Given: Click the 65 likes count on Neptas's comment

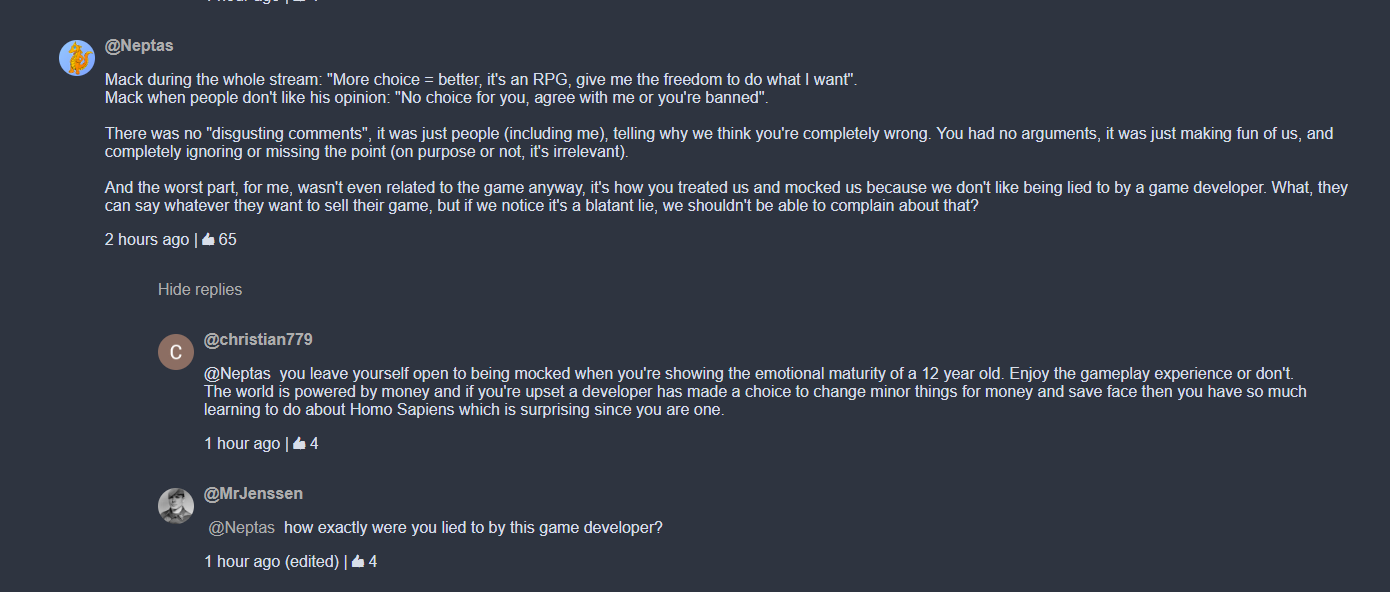Looking at the screenshot, I should coord(228,239).
